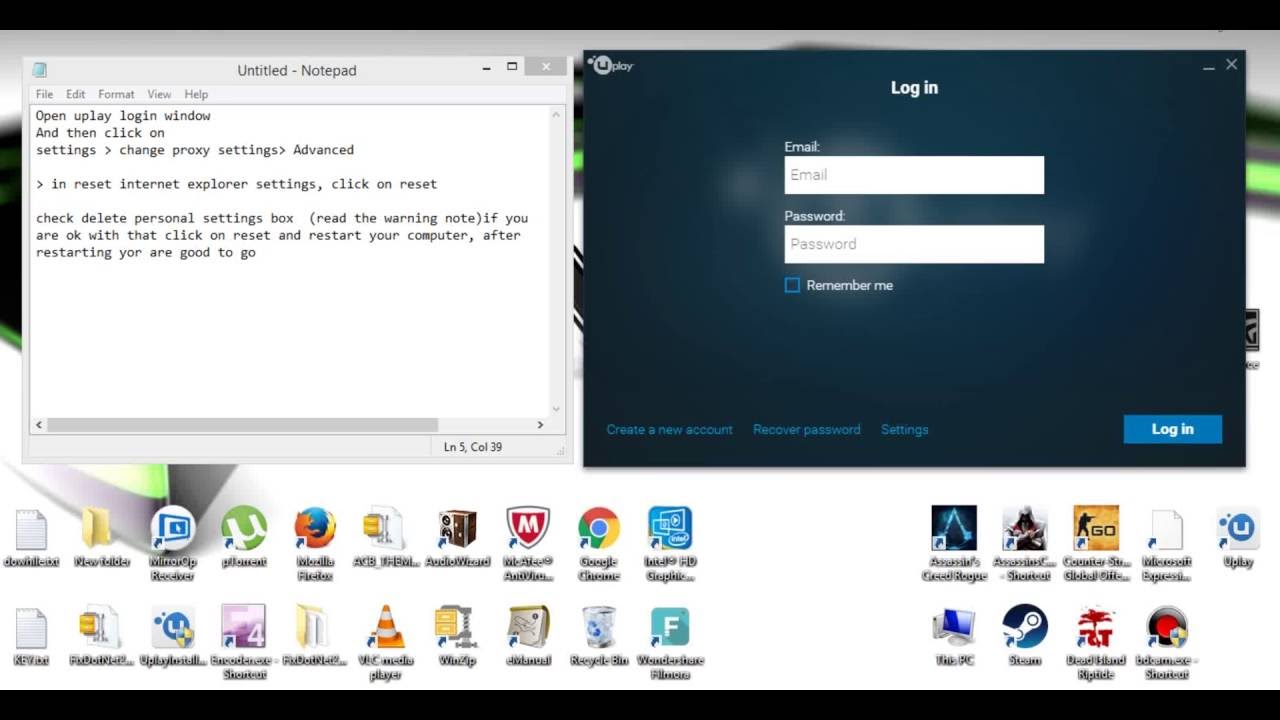
Task: Close the Uplay login window
Action: [x=1232, y=64]
